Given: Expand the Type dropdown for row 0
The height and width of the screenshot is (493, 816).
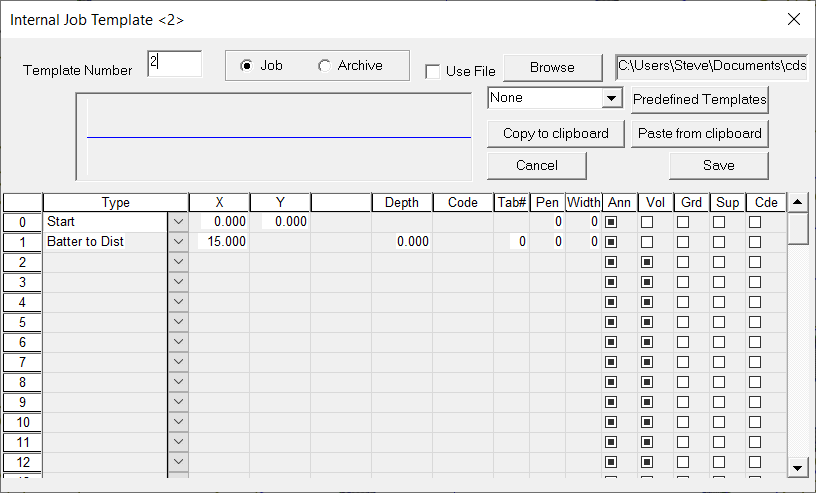Looking at the screenshot, I should (x=178, y=222).
